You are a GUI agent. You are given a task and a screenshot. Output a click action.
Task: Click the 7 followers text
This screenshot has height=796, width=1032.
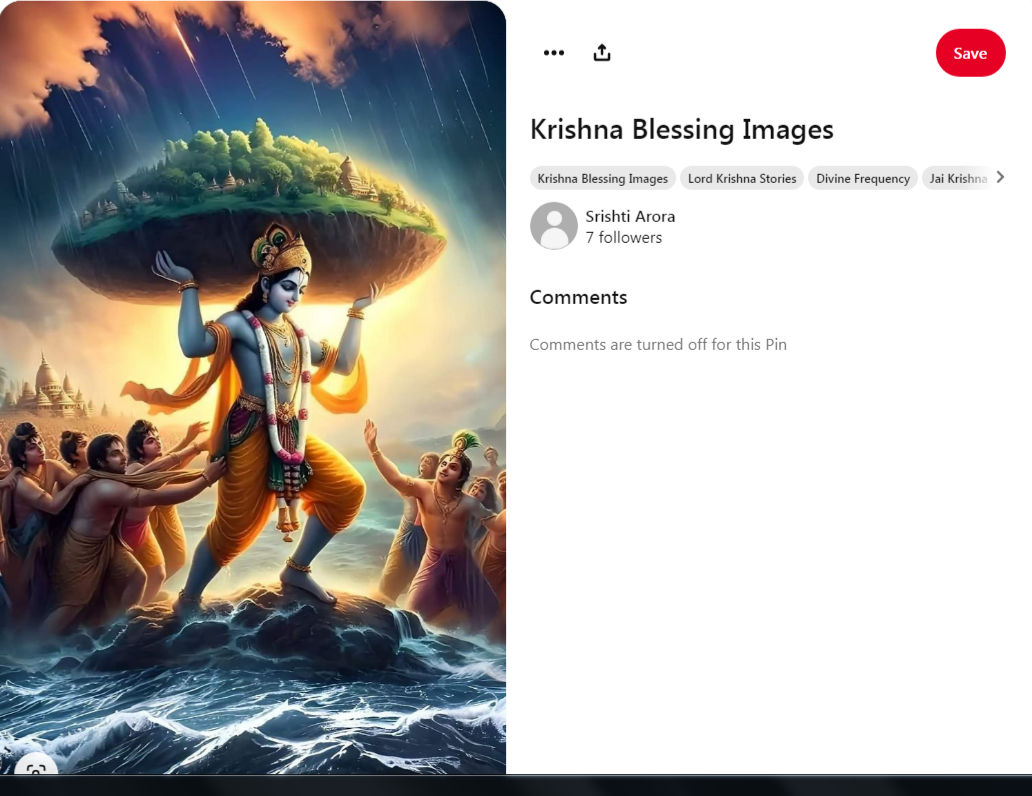click(x=624, y=238)
